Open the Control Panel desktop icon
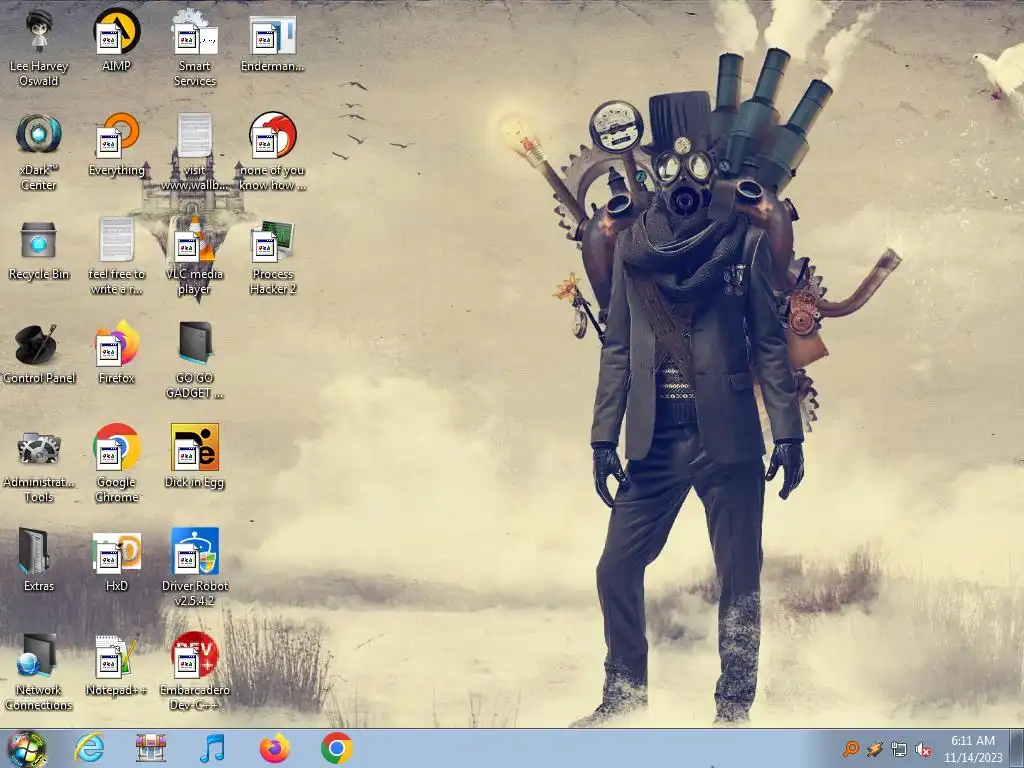 point(39,353)
